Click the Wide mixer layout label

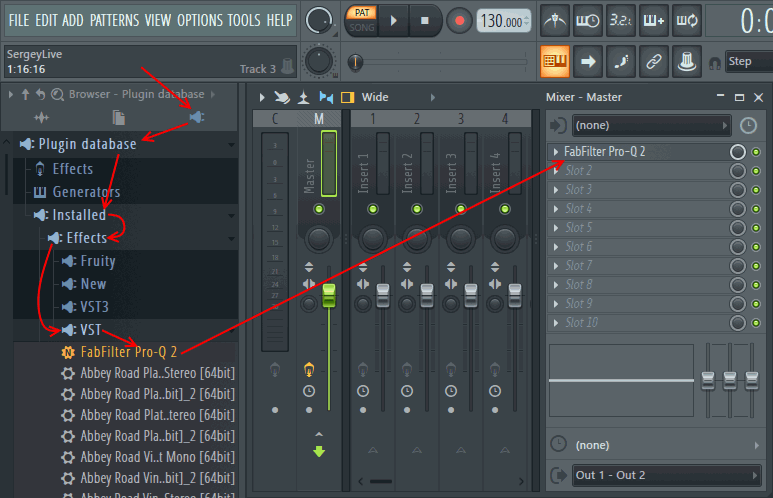(375, 97)
